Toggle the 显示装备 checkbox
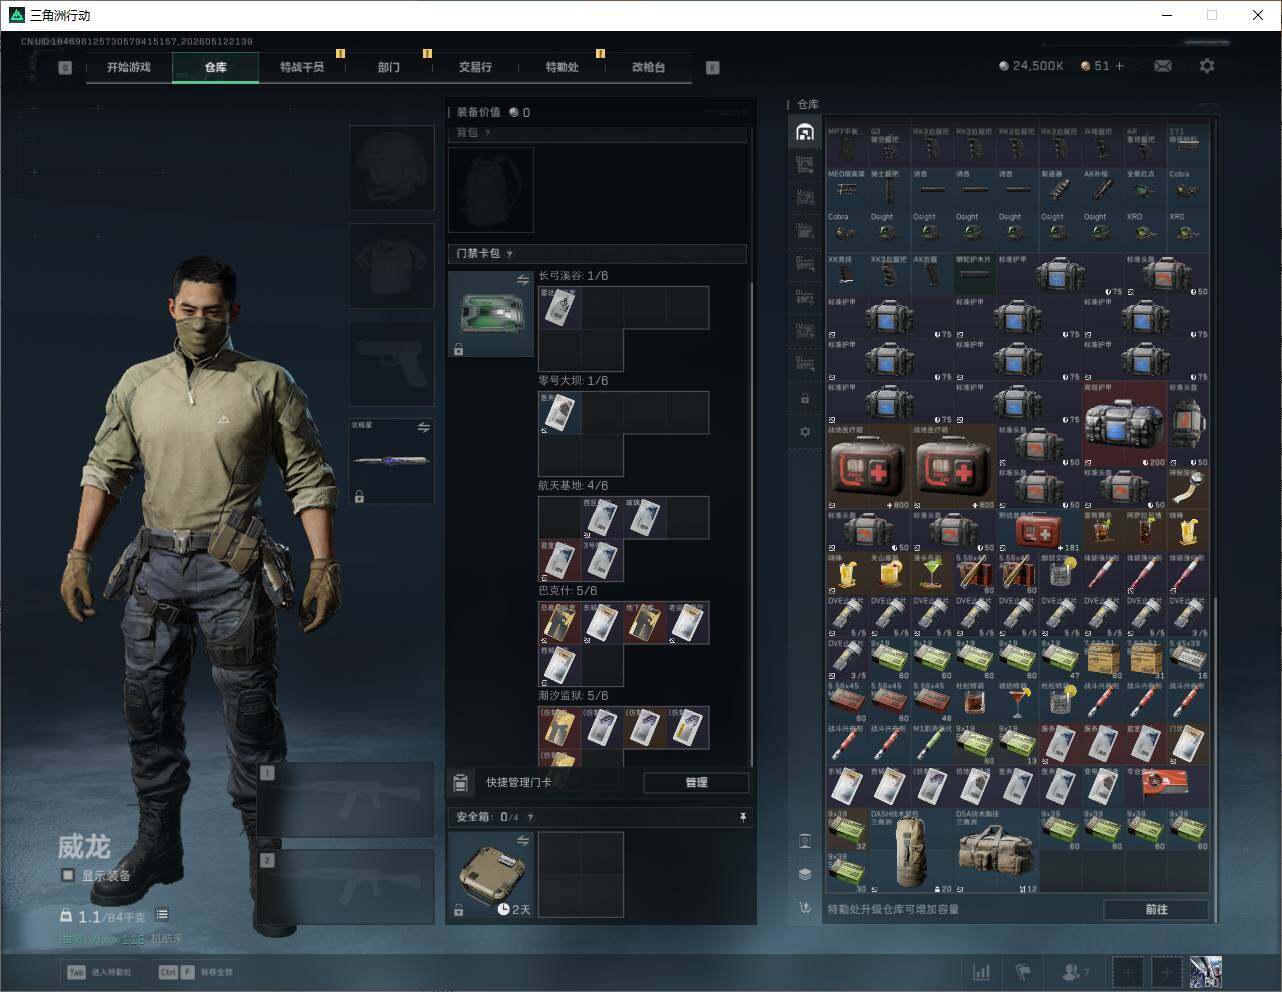The image size is (1282, 992). [67, 875]
